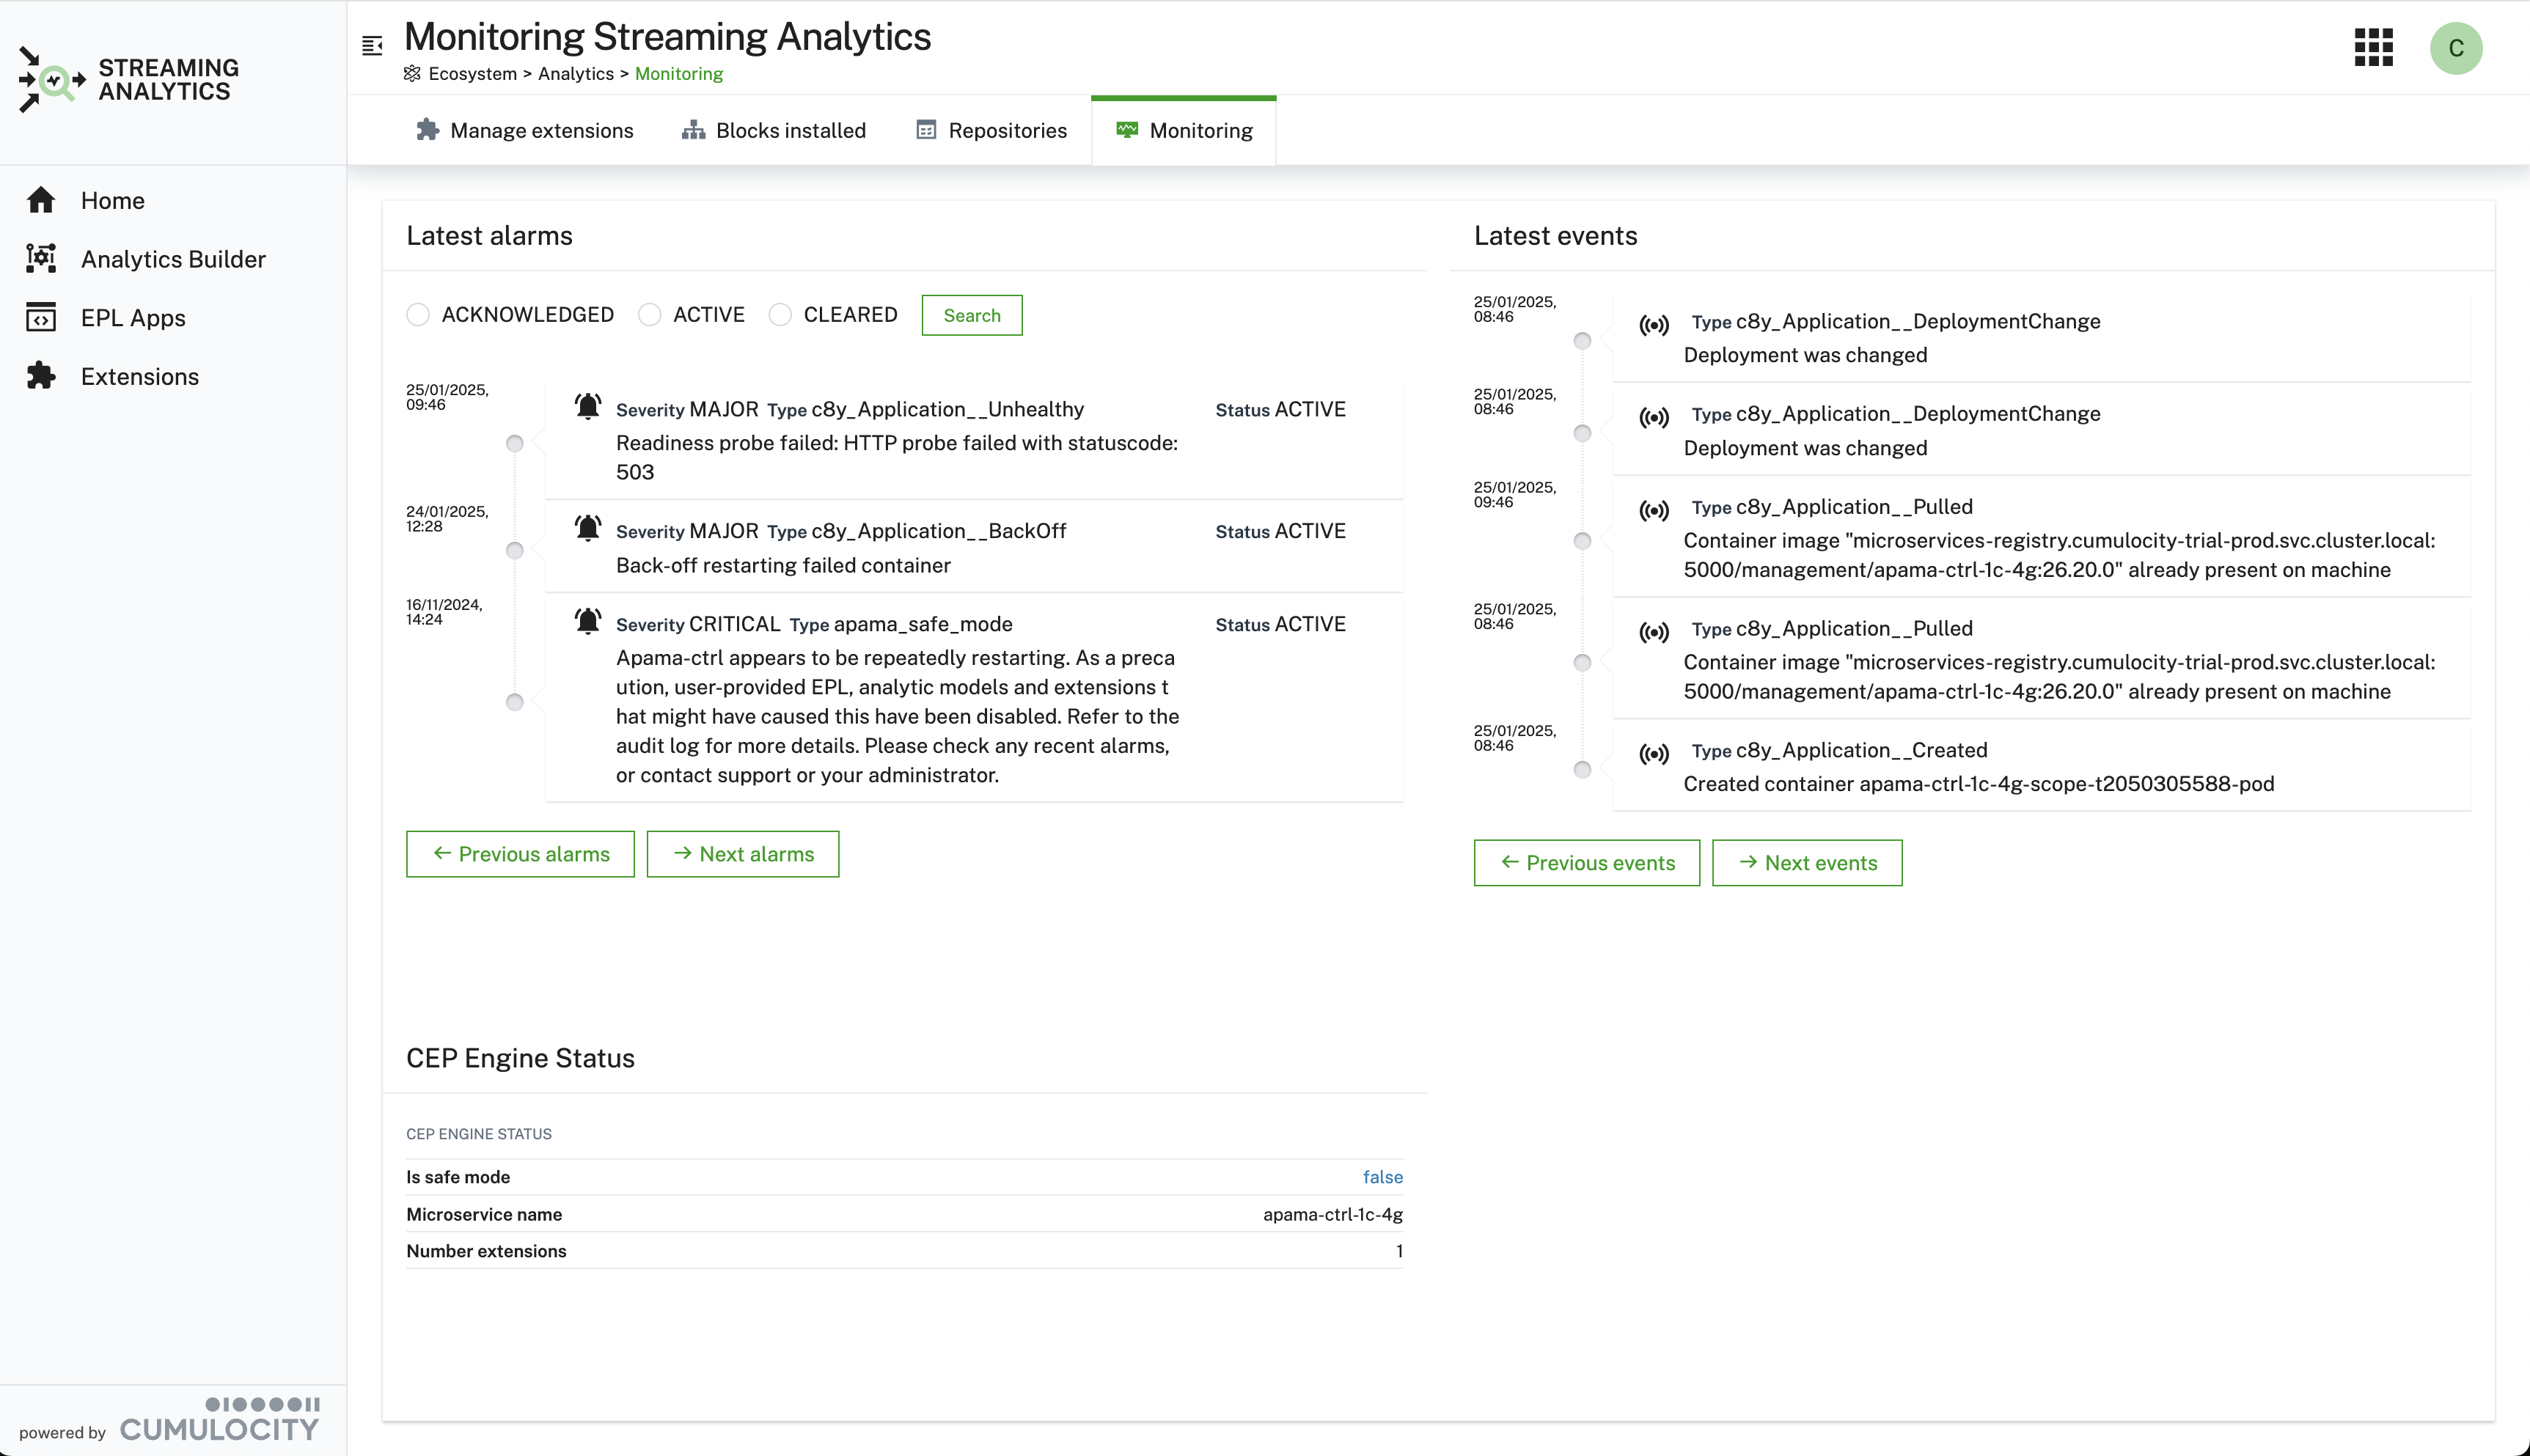Select the ACKNOWLEDGED radio button
The height and width of the screenshot is (1456, 2530).
pyautogui.click(x=419, y=315)
